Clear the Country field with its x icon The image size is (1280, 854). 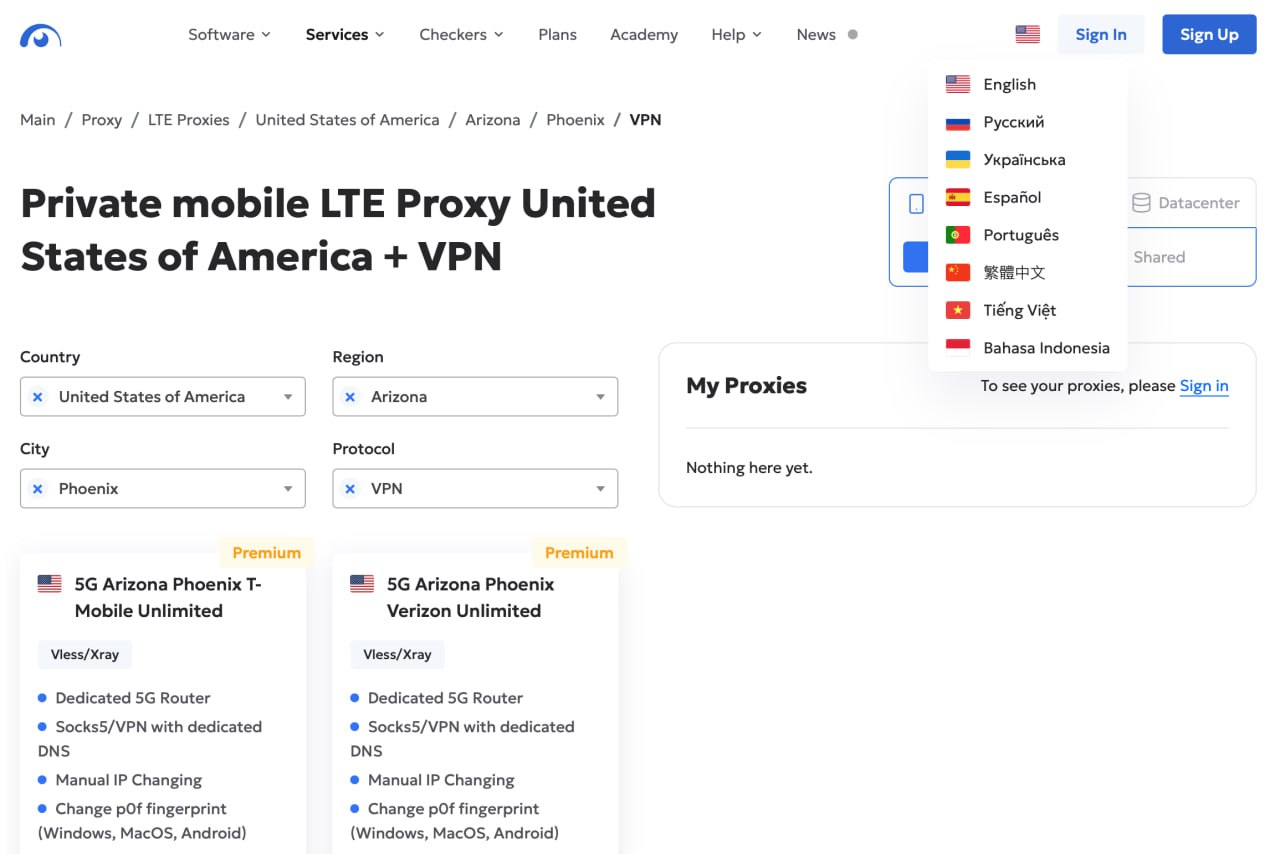[38, 397]
